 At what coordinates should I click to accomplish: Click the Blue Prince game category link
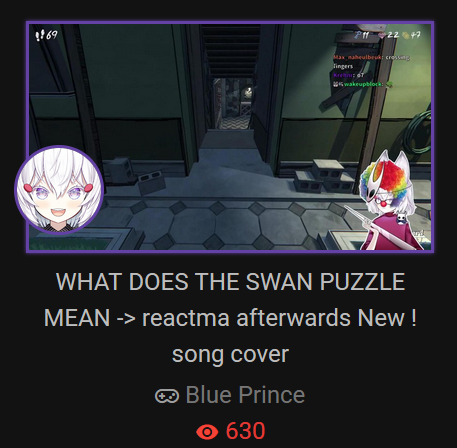245,395
